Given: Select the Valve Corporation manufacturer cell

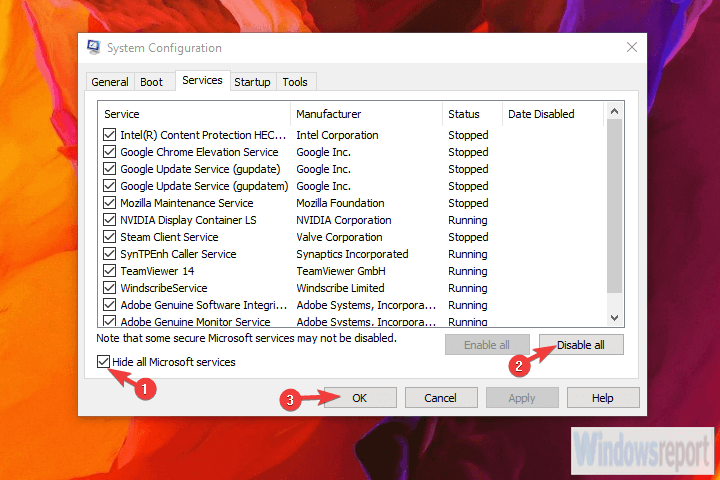Looking at the screenshot, I should point(339,237).
